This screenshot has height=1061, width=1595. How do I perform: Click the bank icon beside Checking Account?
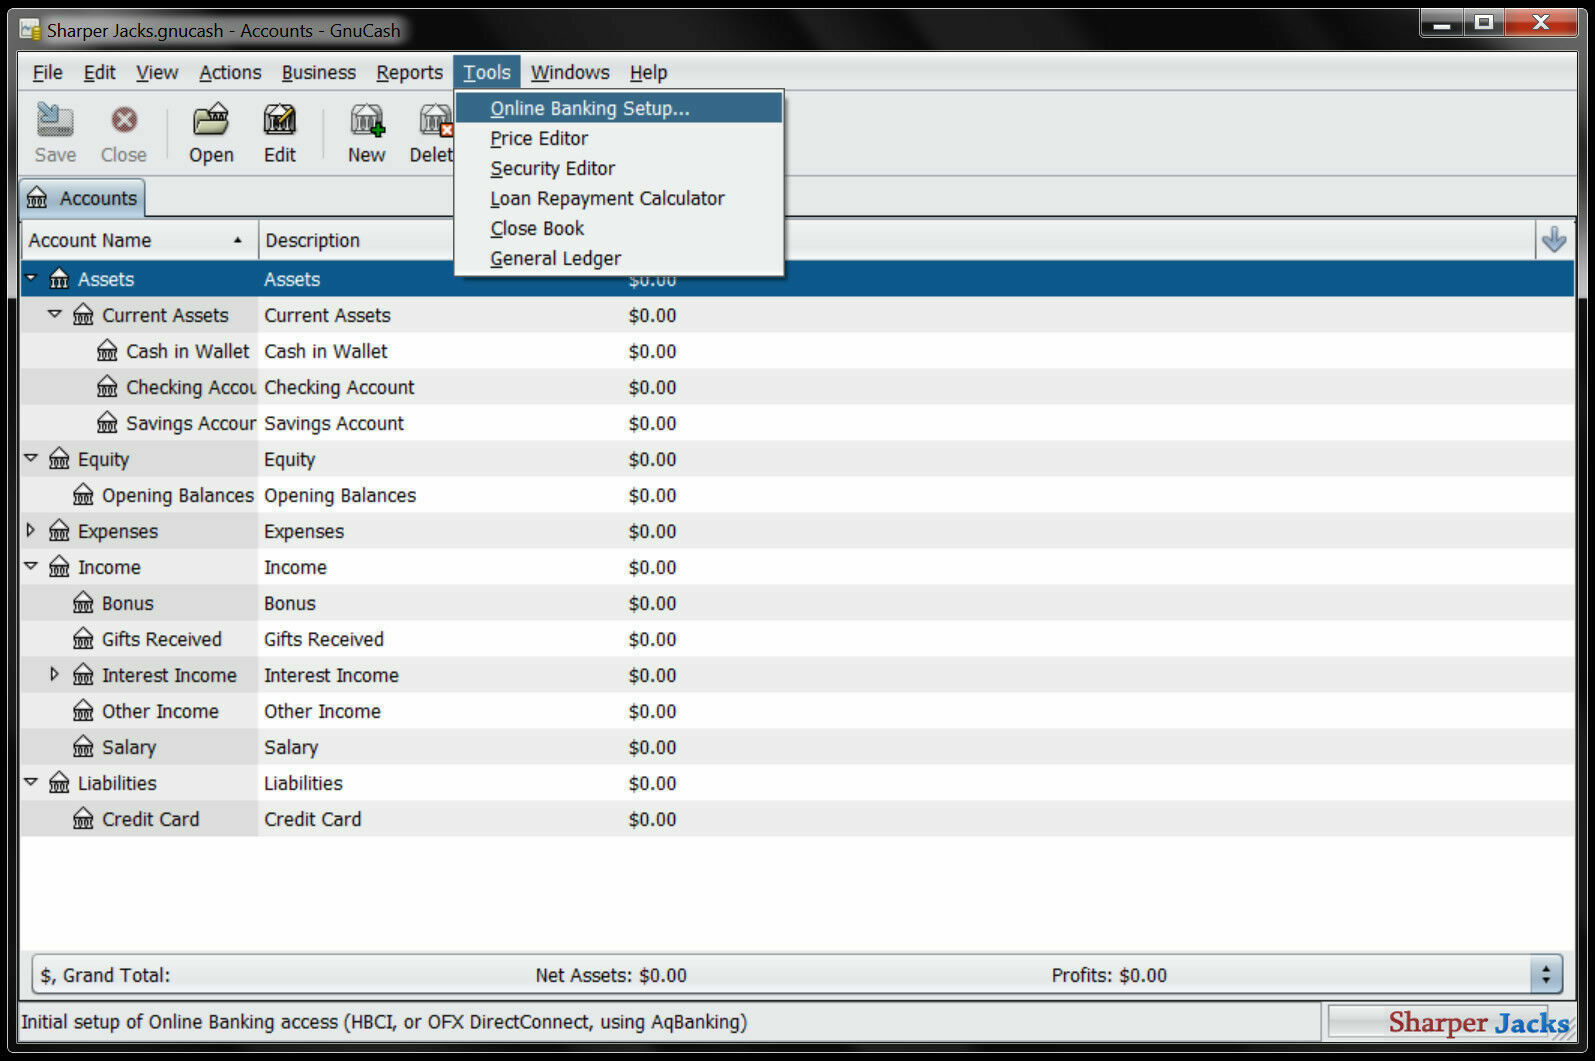pos(107,387)
